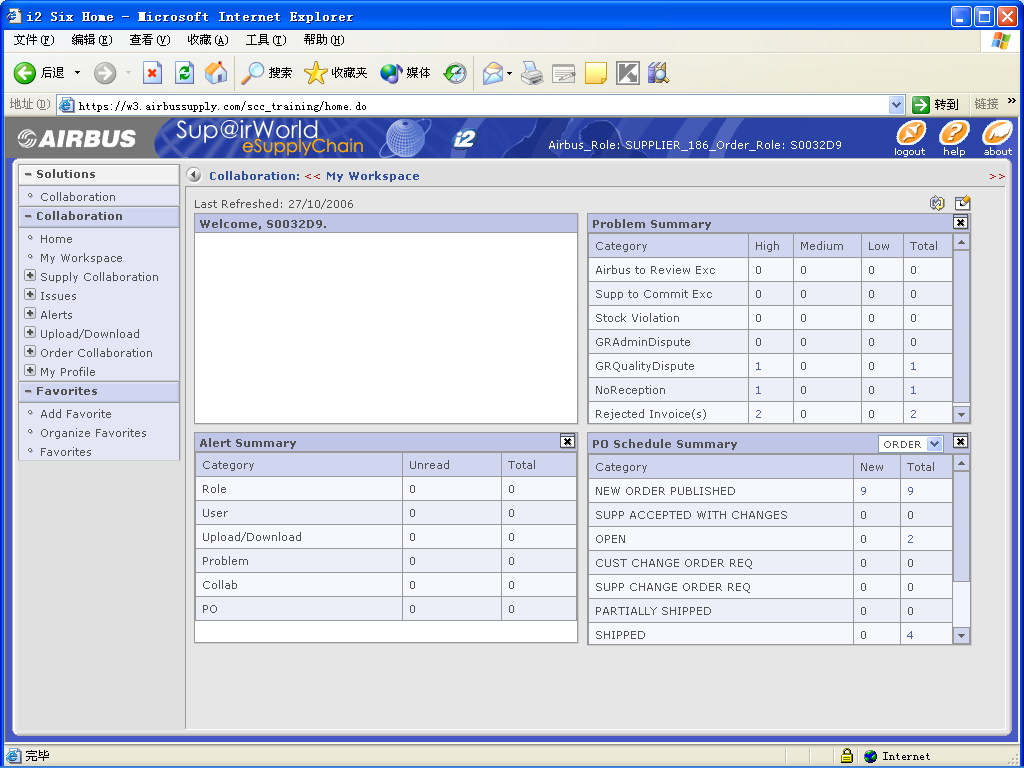Close the Problem Summary panel
Image resolution: width=1024 pixels, height=768 pixels.
960,223
